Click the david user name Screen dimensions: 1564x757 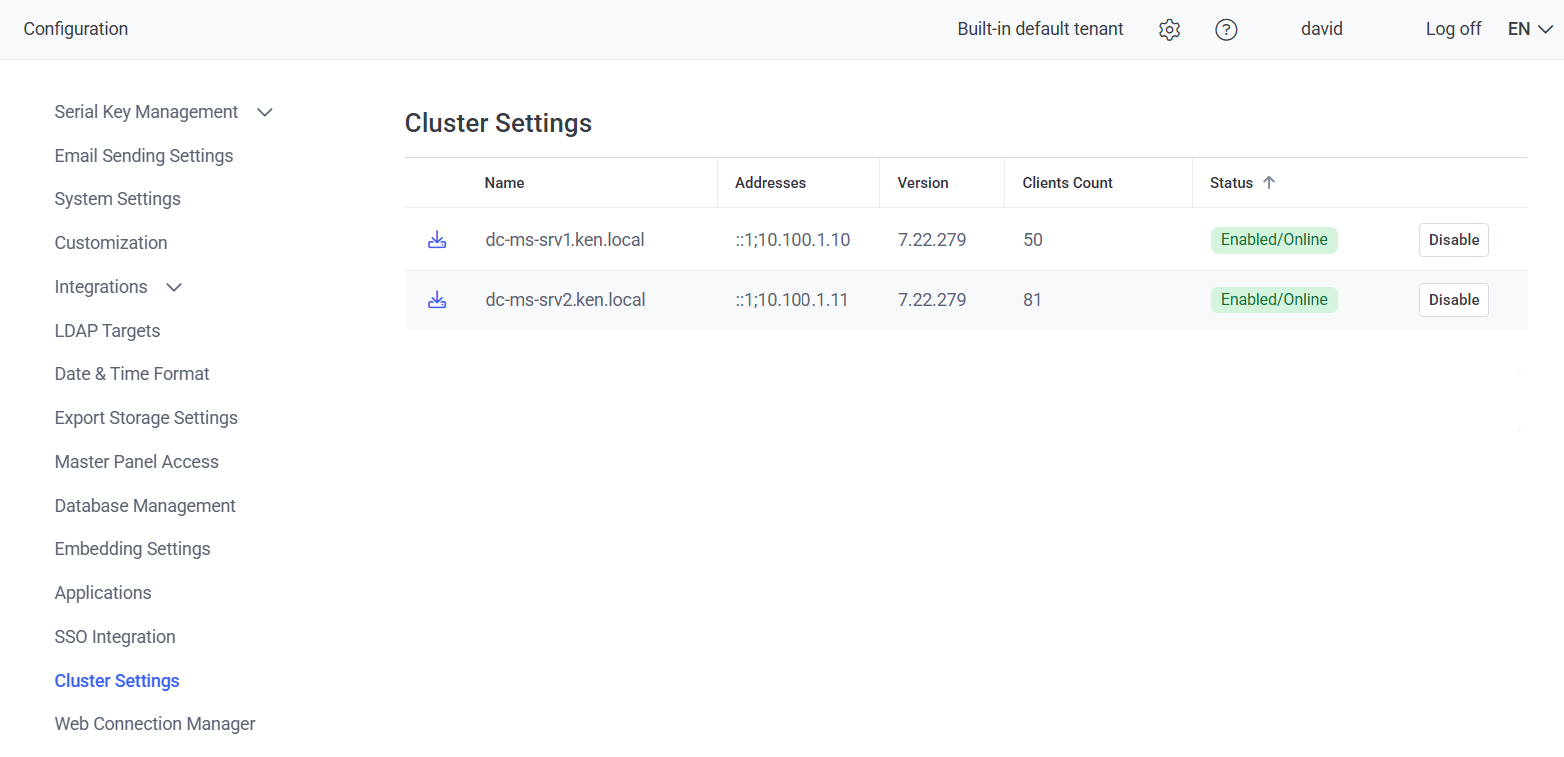tap(1321, 29)
